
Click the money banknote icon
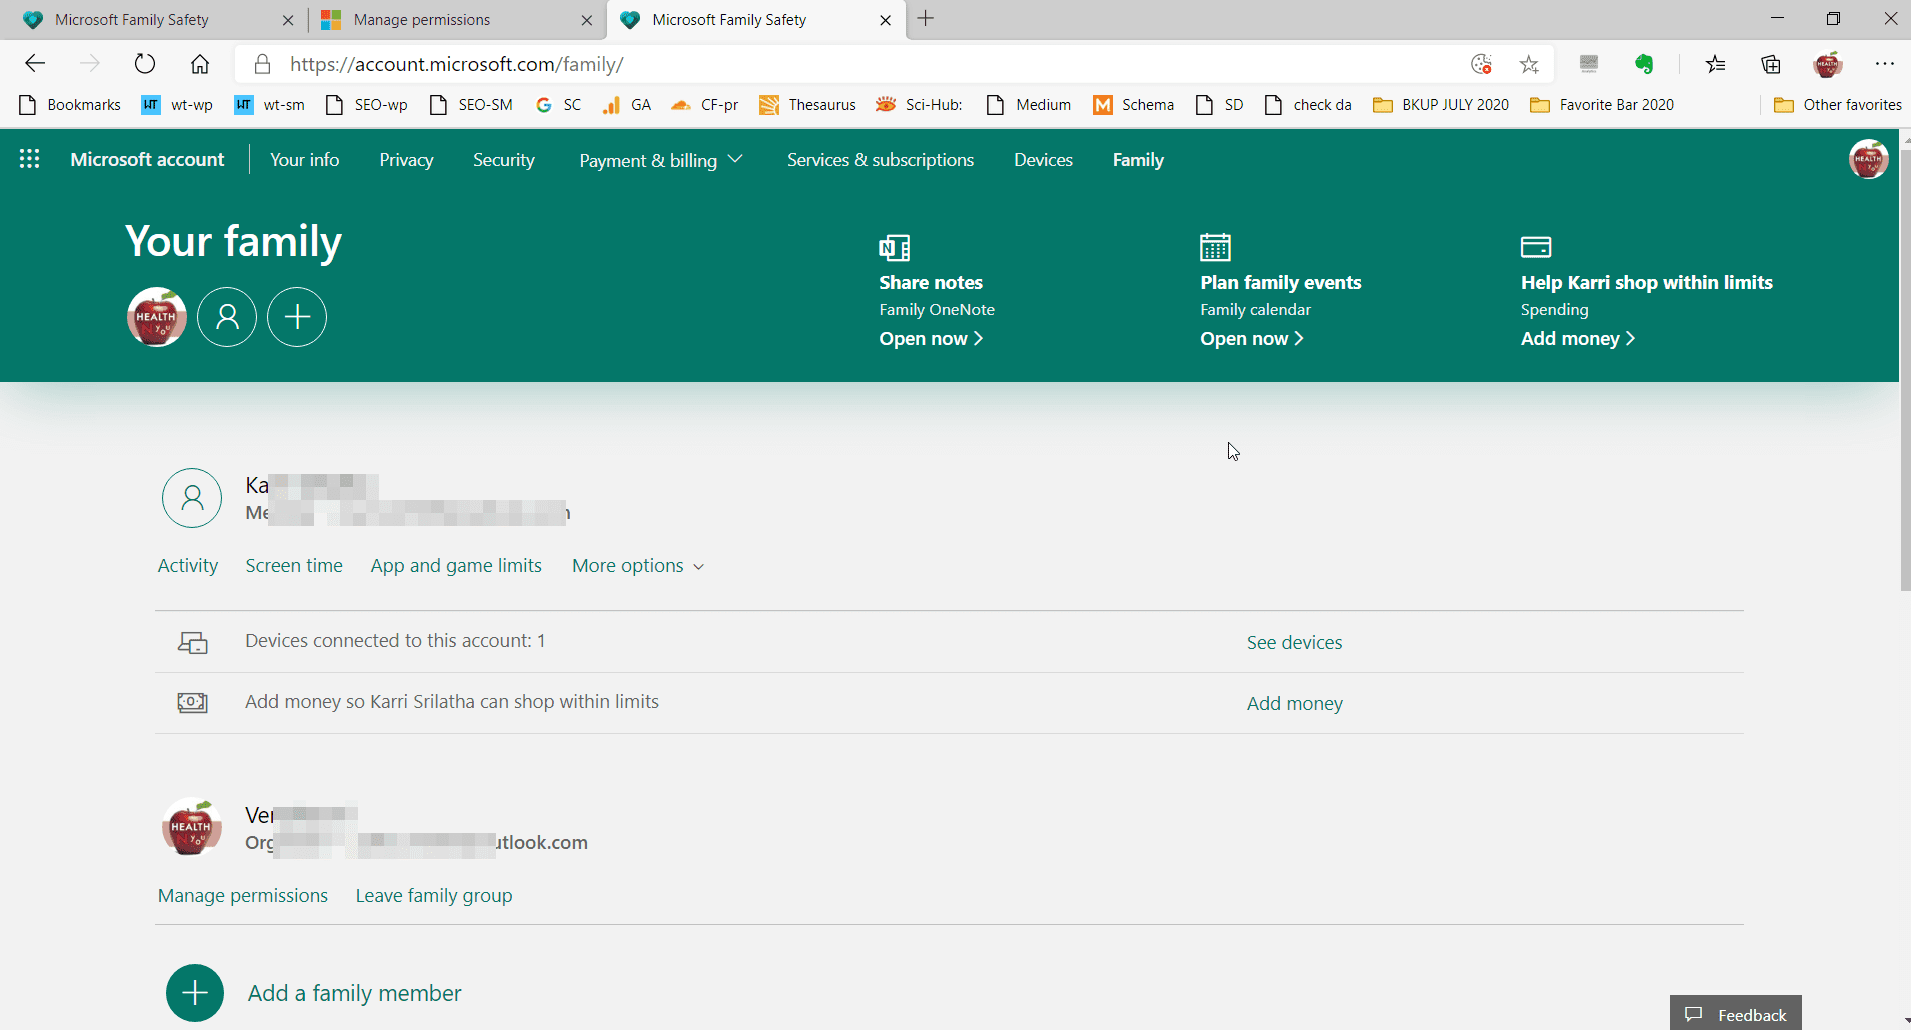point(192,703)
